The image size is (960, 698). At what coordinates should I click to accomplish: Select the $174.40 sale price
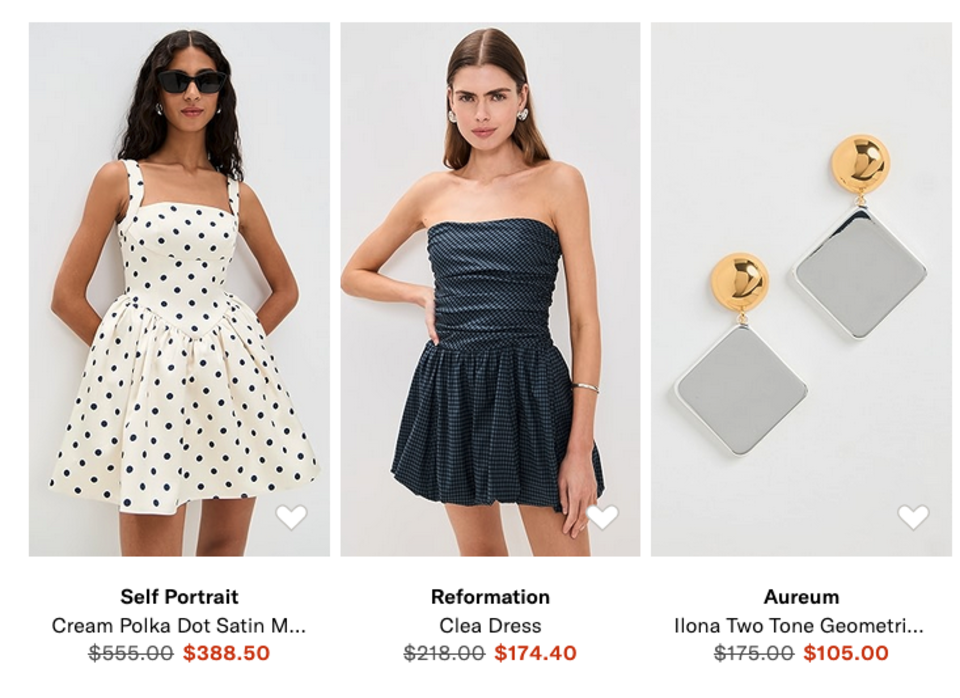pyautogui.click(x=536, y=653)
